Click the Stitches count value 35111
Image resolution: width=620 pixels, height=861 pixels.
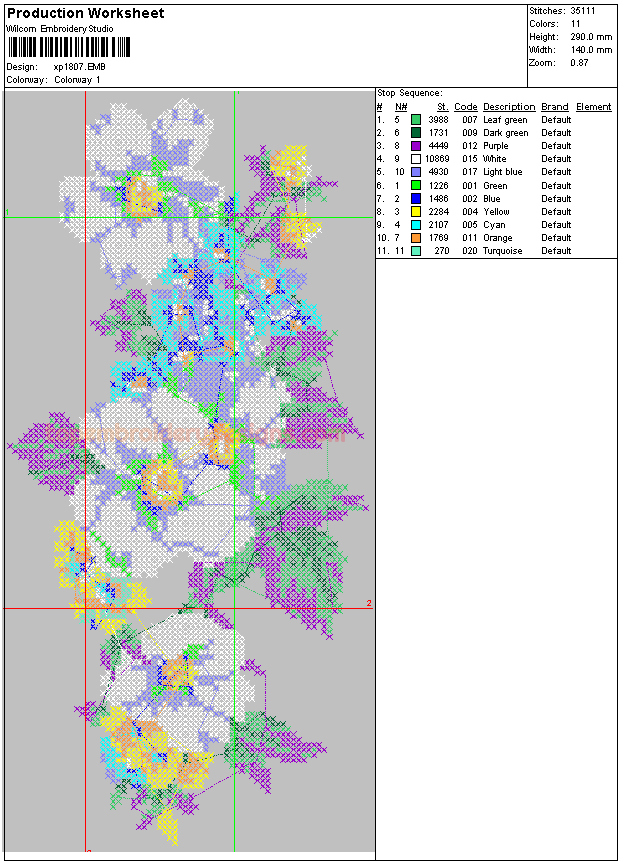click(583, 10)
